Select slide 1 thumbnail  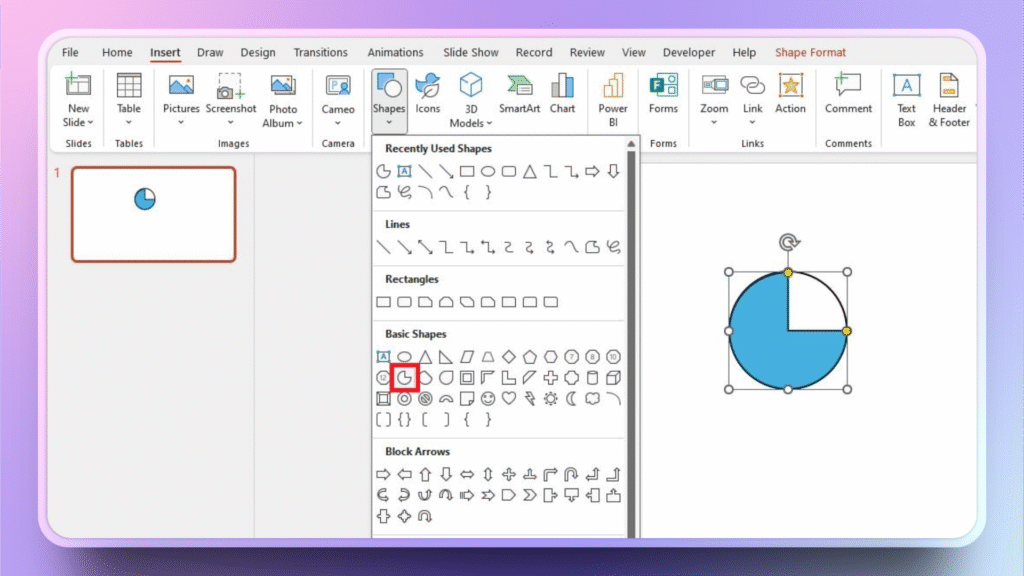pos(153,214)
